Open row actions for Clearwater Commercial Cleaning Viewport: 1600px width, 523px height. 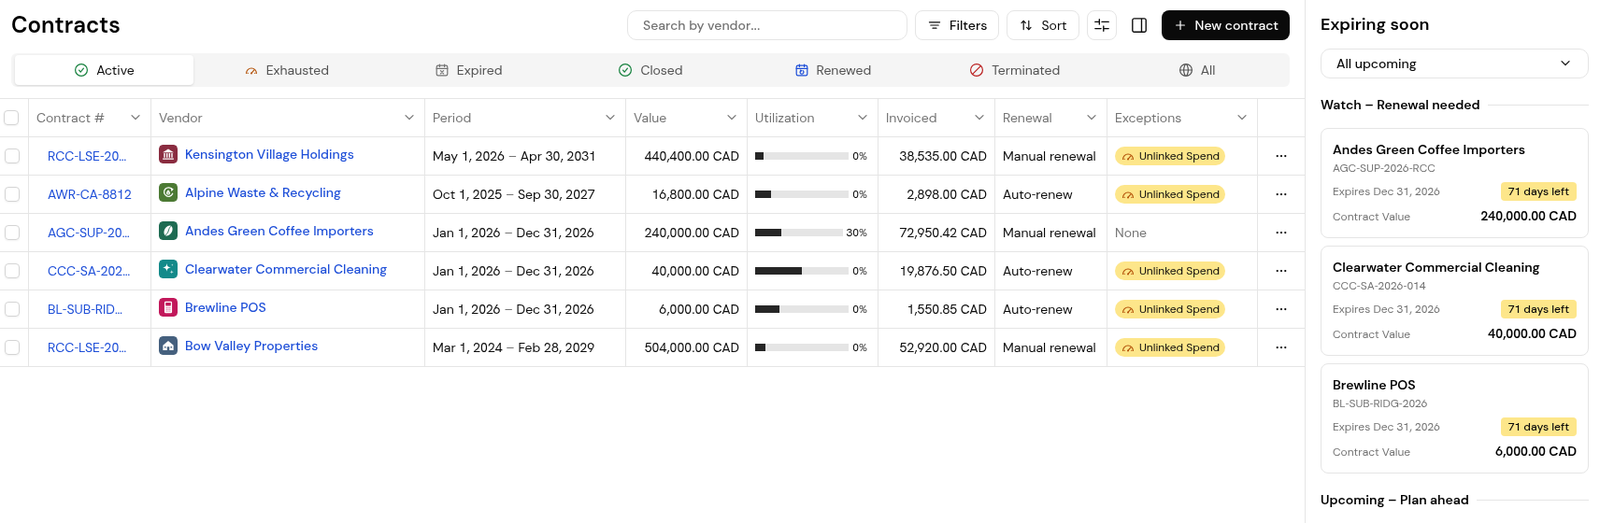1281,271
